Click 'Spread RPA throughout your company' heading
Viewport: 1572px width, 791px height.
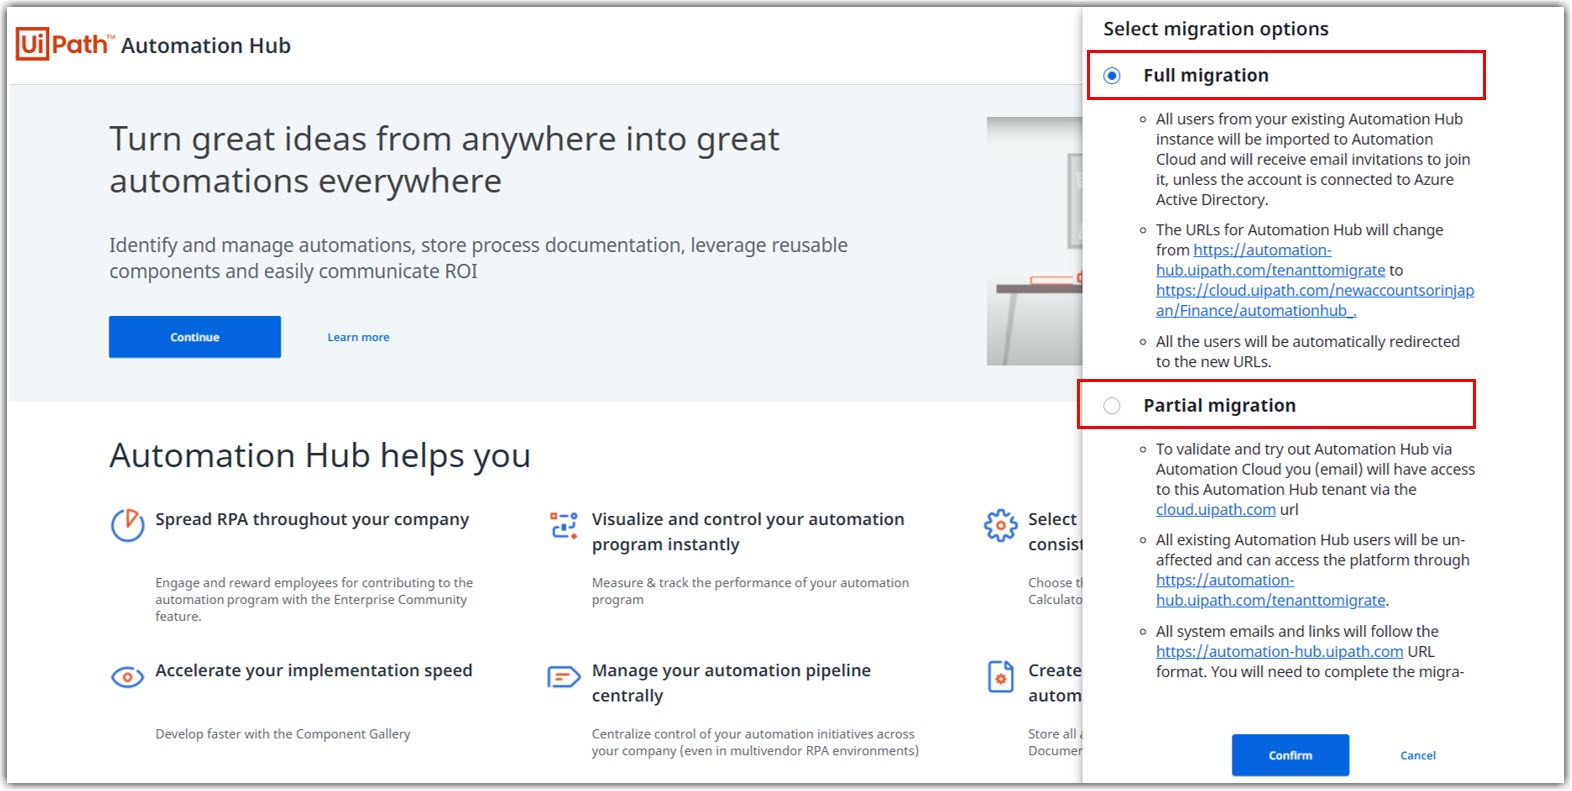[x=312, y=520]
